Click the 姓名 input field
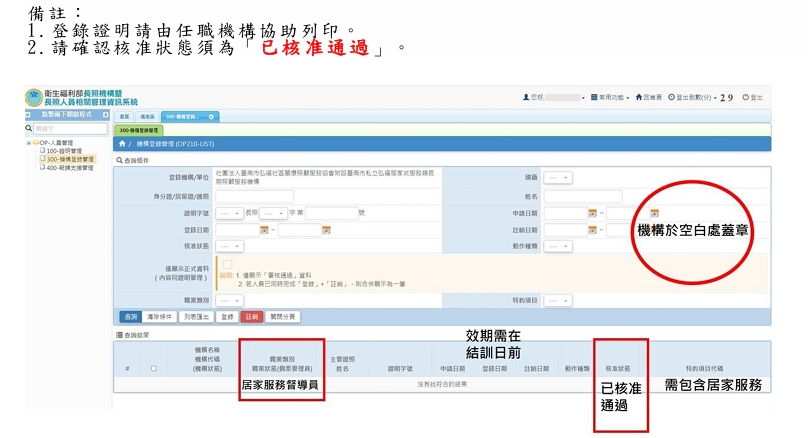Image resolution: width=808 pixels, height=438 pixels. click(584, 196)
